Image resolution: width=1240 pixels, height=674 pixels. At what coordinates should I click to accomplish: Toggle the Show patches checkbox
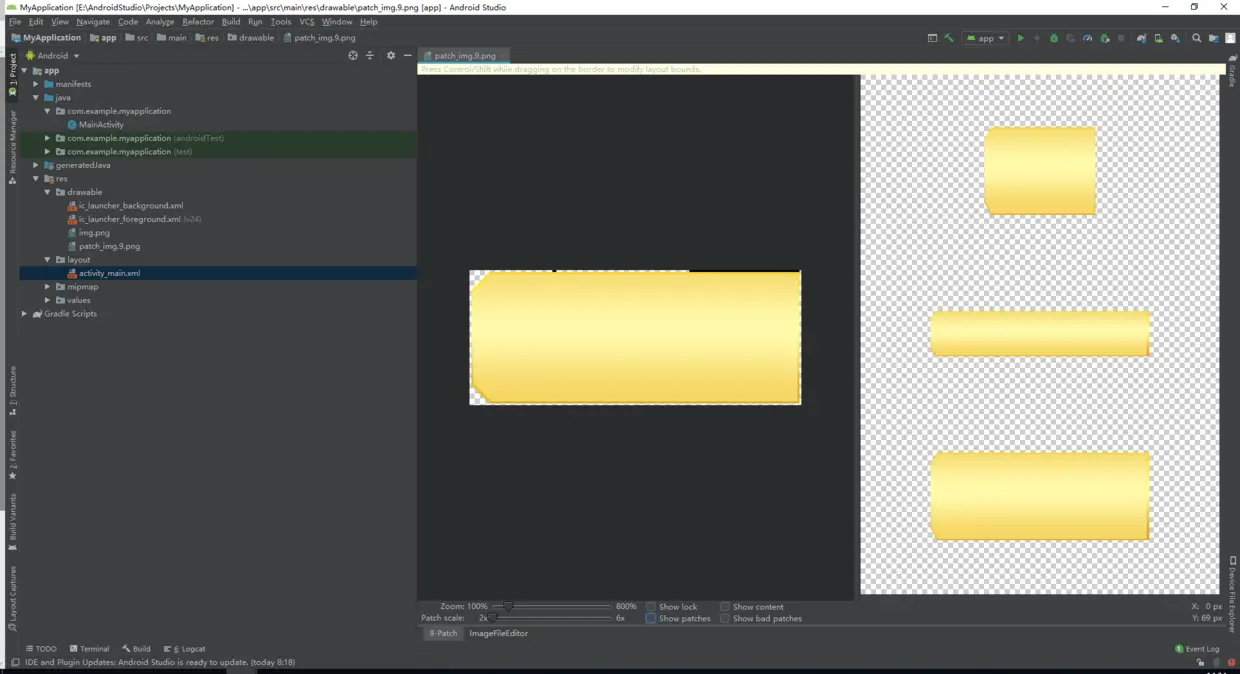(x=651, y=619)
